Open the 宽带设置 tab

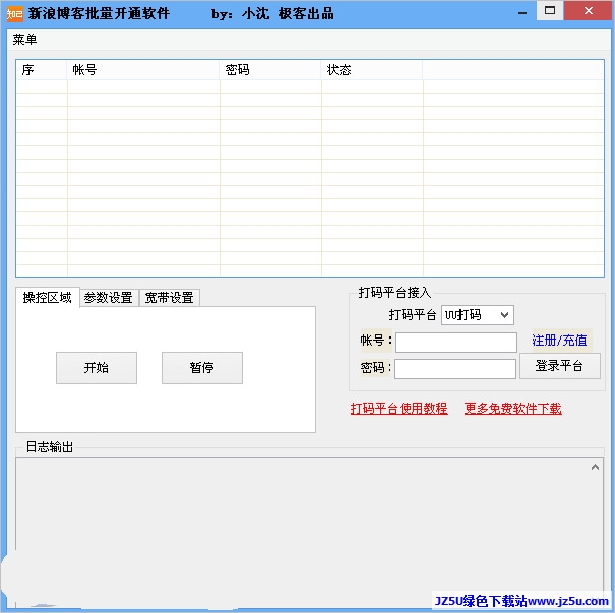coord(169,298)
